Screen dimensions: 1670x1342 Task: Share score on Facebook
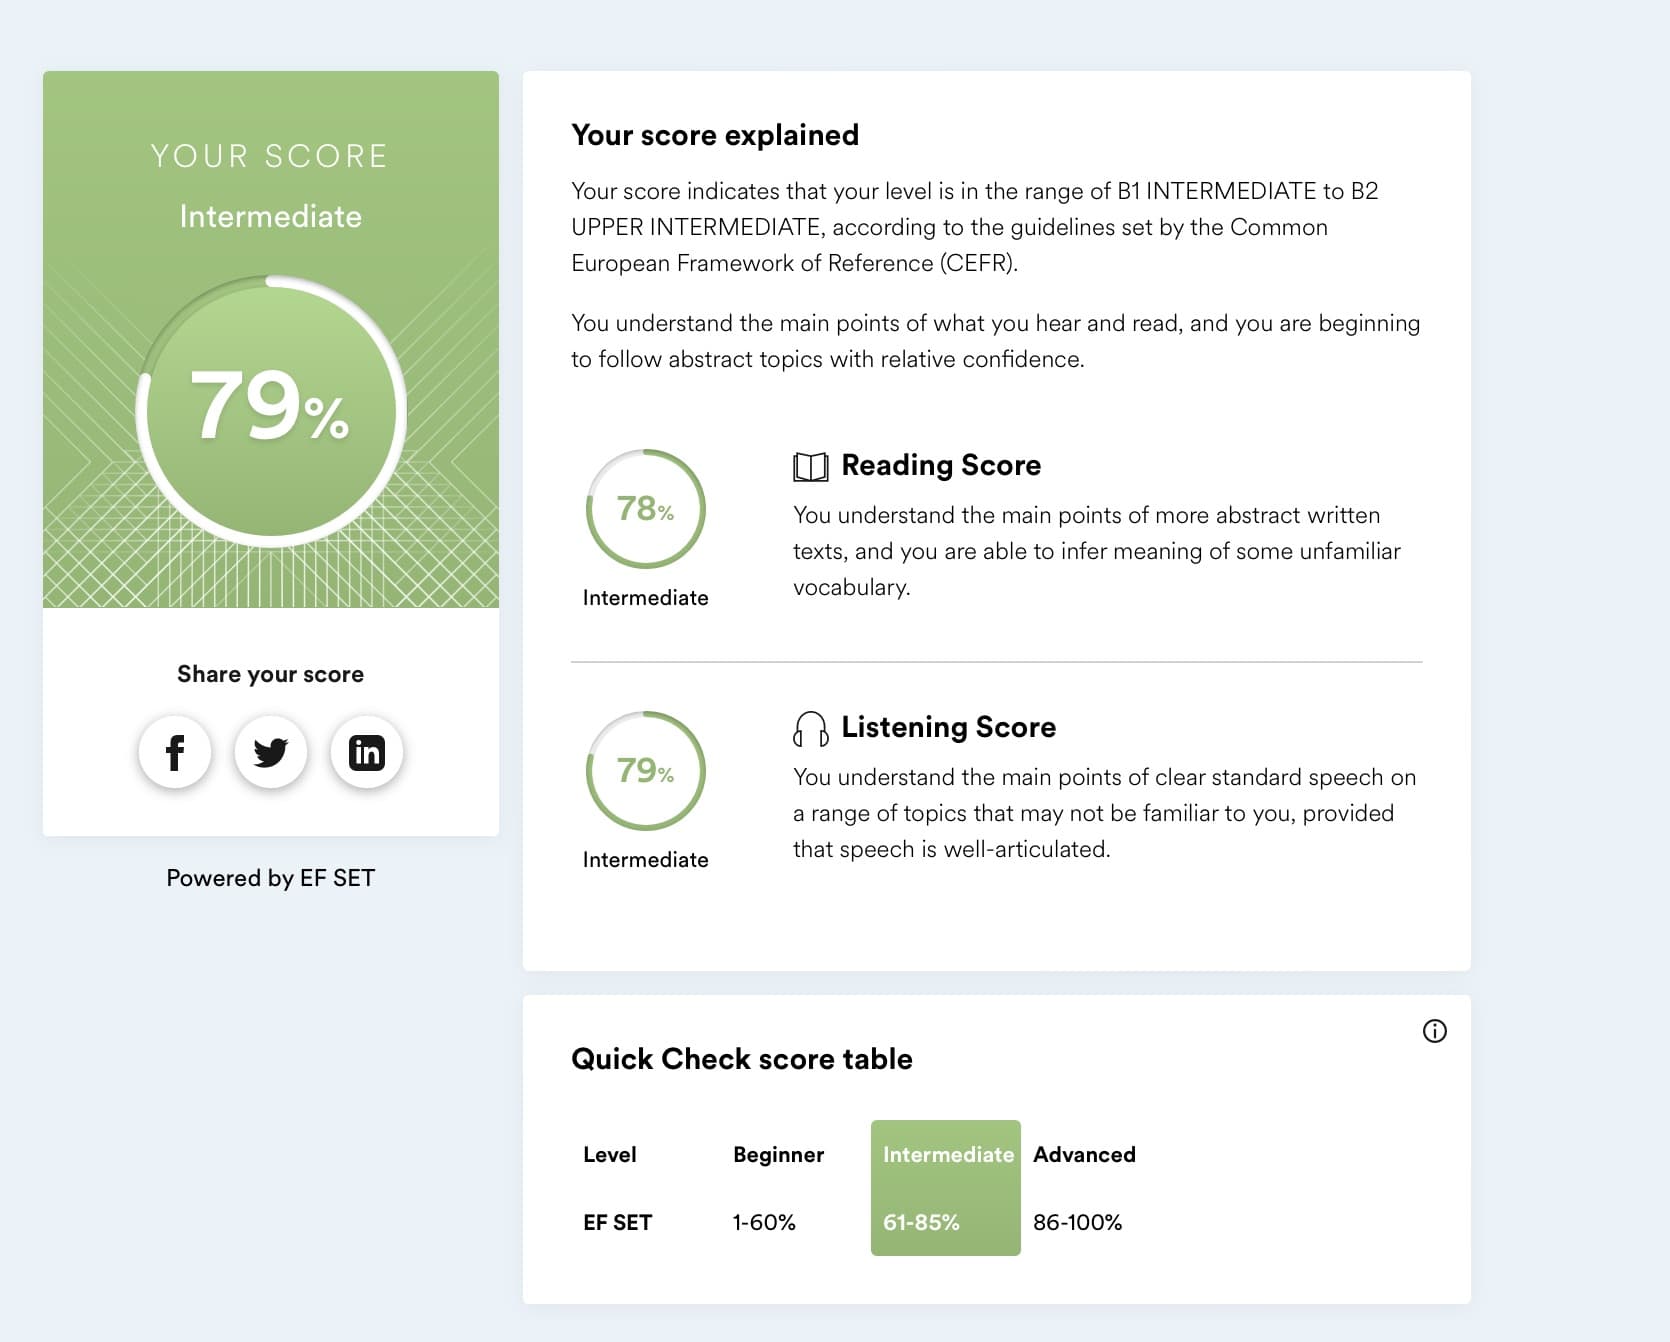tap(175, 752)
